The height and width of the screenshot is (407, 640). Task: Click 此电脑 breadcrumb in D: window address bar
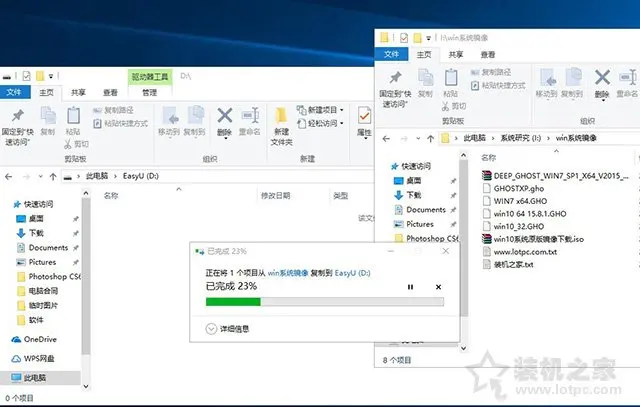pyautogui.click(x=97, y=176)
